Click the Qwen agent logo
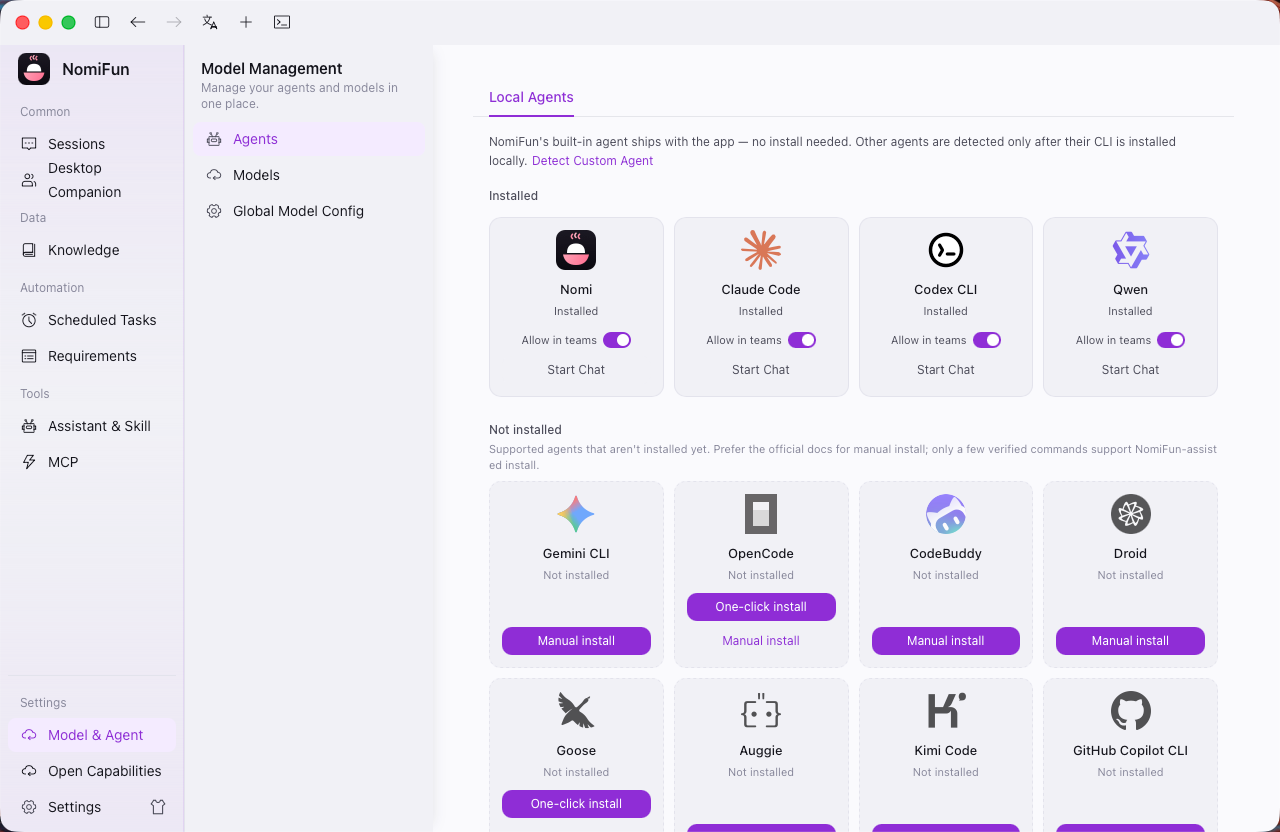 [1130, 250]
